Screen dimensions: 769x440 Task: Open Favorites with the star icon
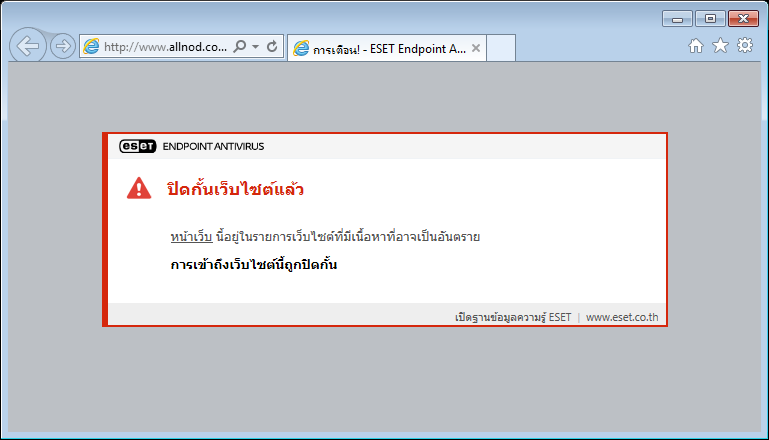(720, 46)
